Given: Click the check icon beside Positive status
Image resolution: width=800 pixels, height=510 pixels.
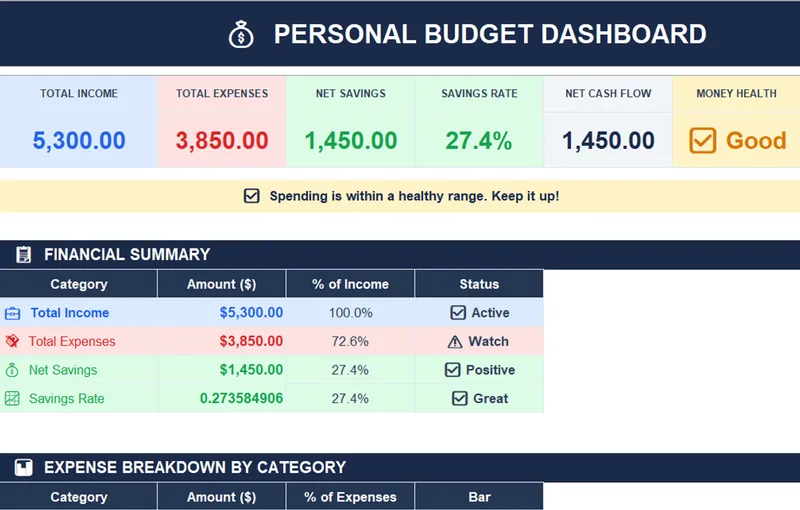Looking at the screenshot, I should [x=453, y=370].
